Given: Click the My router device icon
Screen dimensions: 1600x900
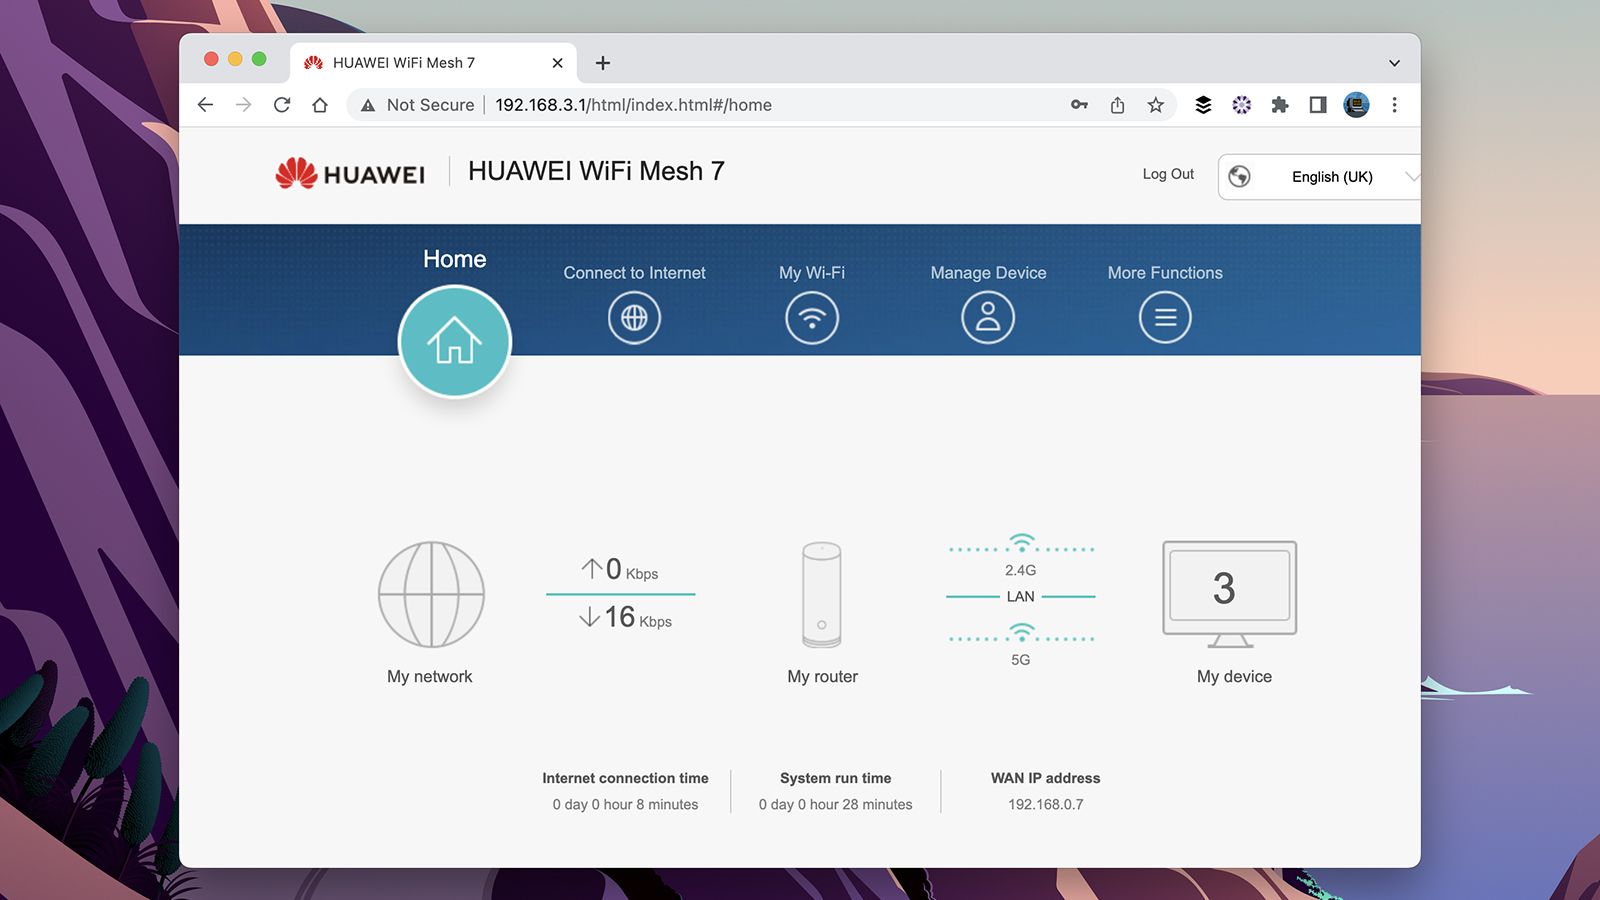Looking at the screenshot, I should pos(822,595).
